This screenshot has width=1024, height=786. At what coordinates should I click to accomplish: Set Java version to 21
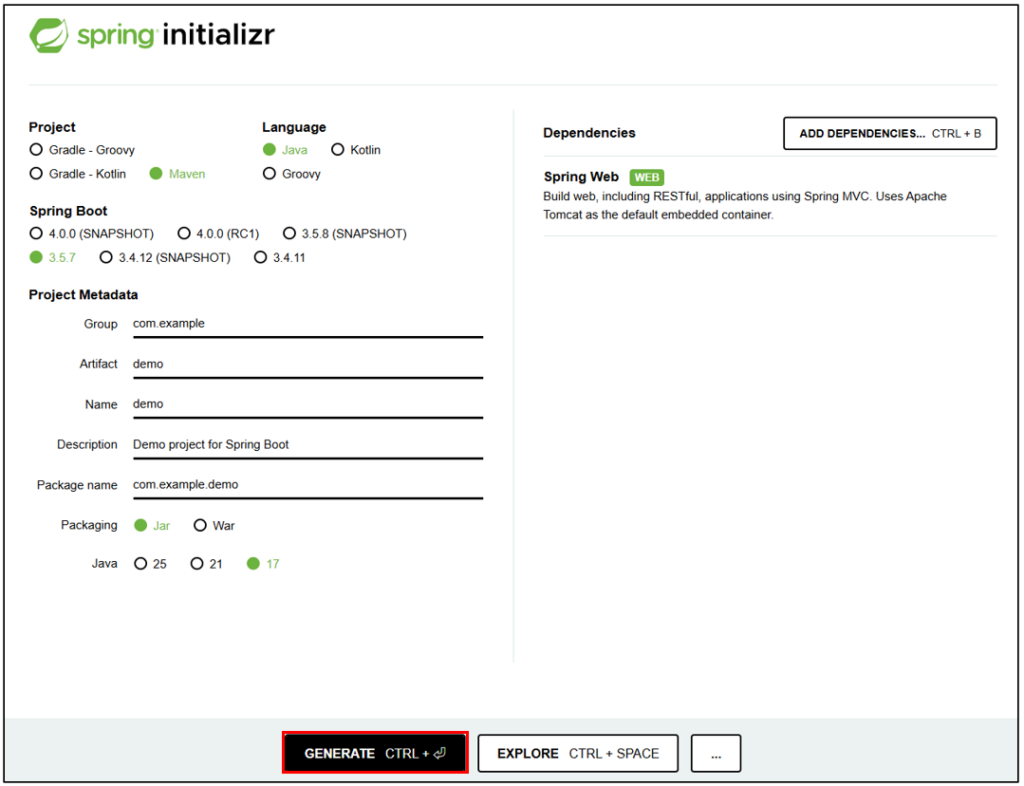[x=197, y=564]
